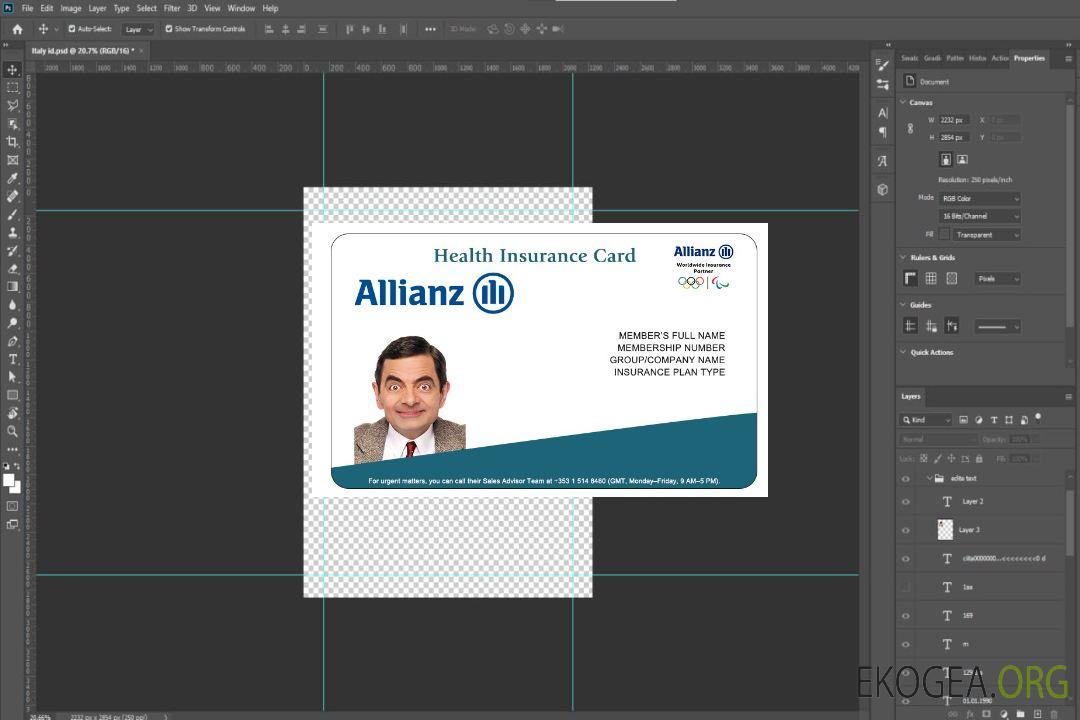Click the foreground color swatch
This screenshot has height=720, width=1080.
[8, 480]
